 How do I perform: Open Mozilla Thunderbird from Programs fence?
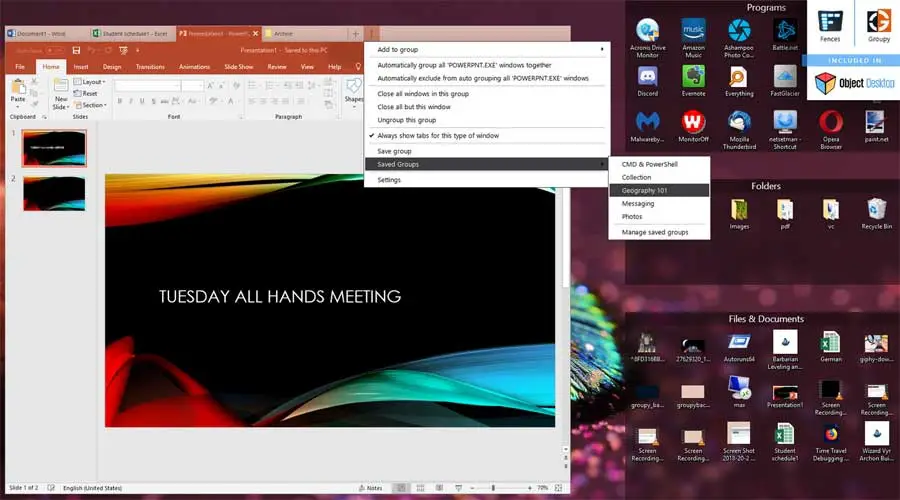pyautogui.click(x=739, y=130)
